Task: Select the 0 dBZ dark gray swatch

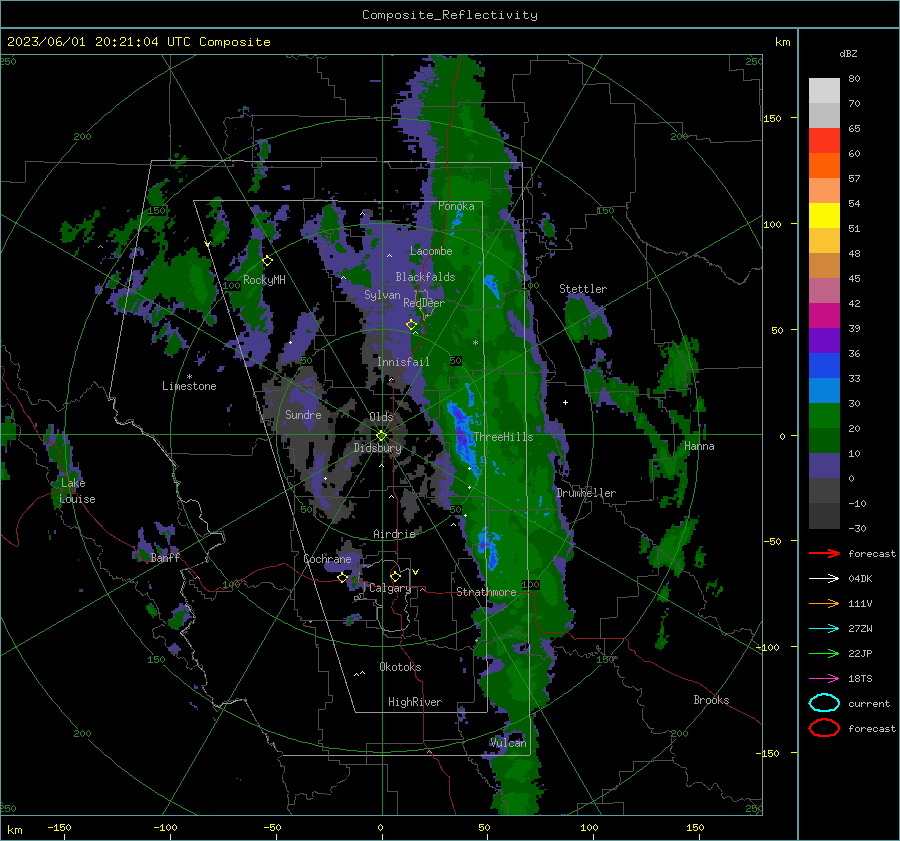Action: click(x=824, y=490)
